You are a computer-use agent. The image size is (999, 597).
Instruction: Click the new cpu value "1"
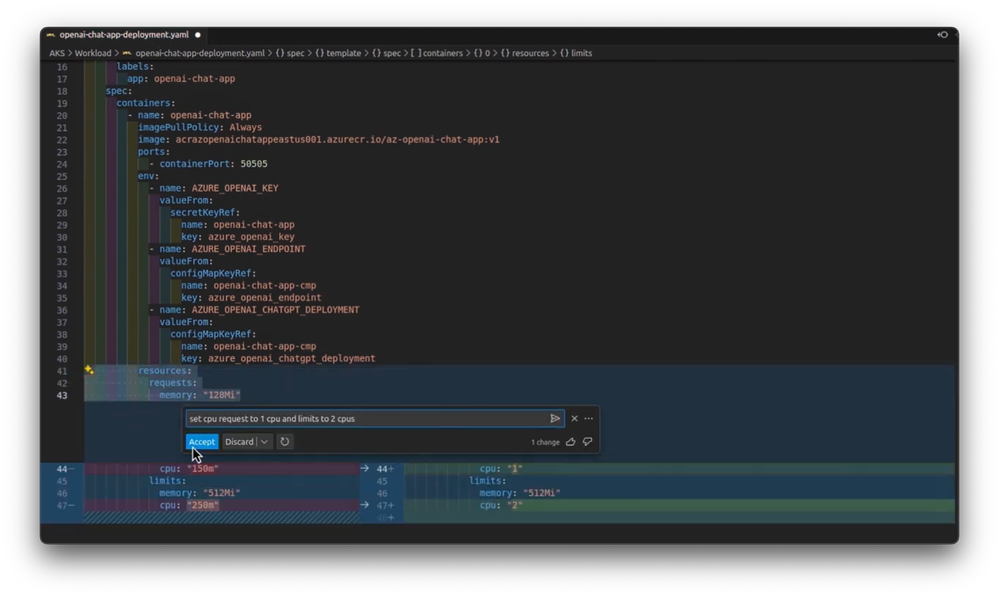[515, 468]
